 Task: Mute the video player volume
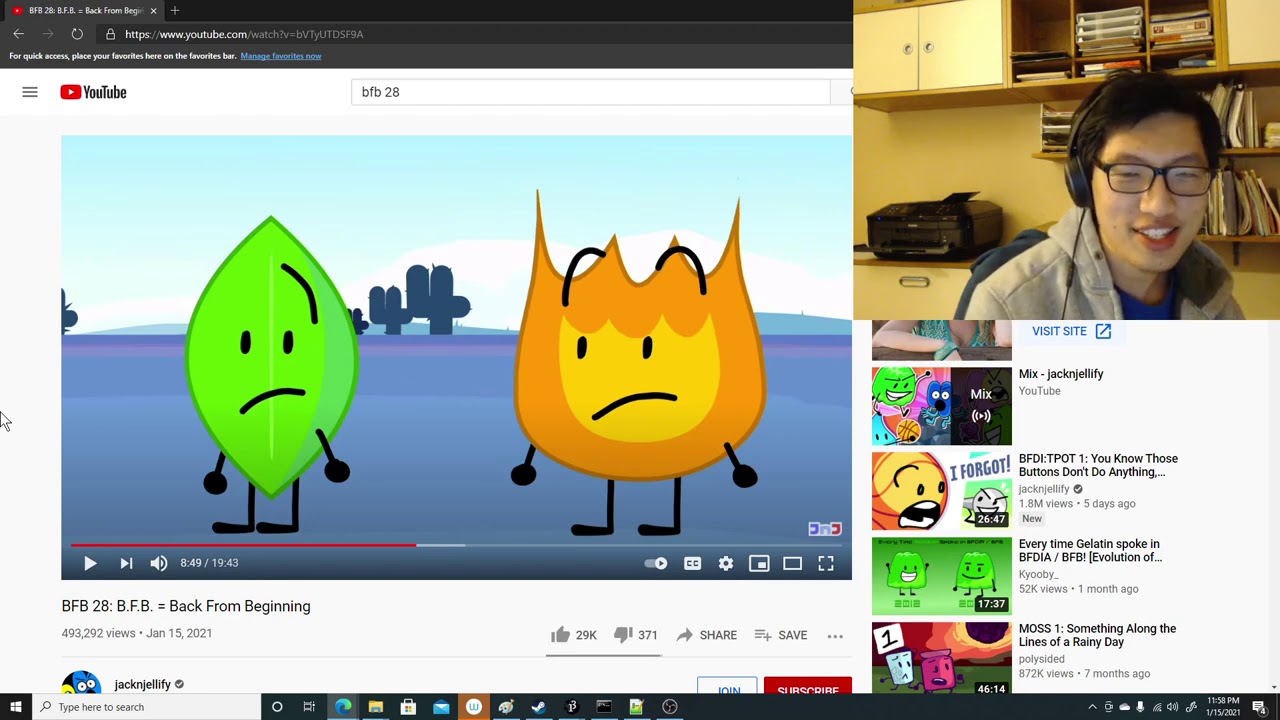159,563
